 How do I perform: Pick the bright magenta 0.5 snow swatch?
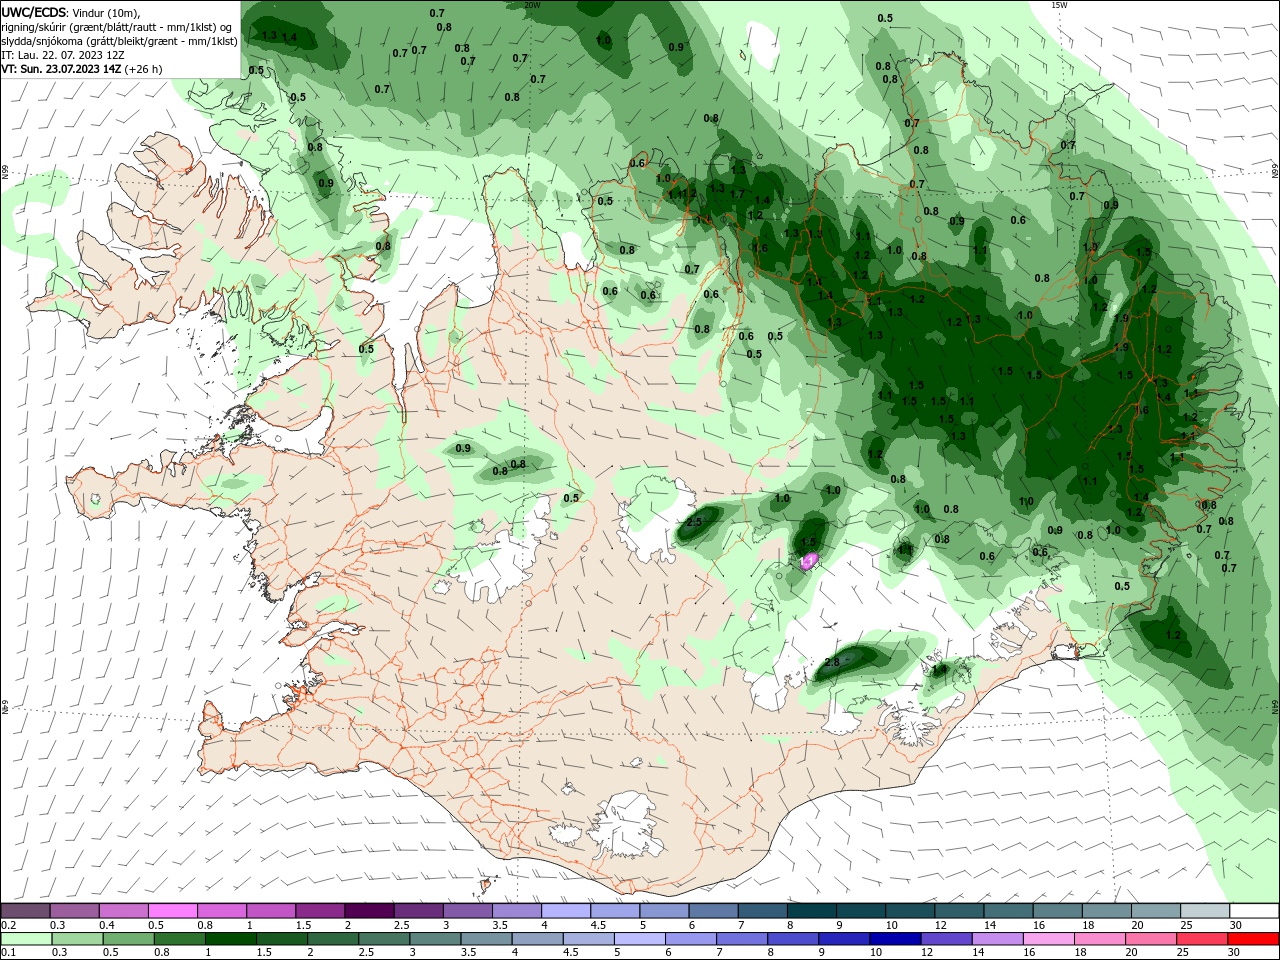[x=172, y=910]
